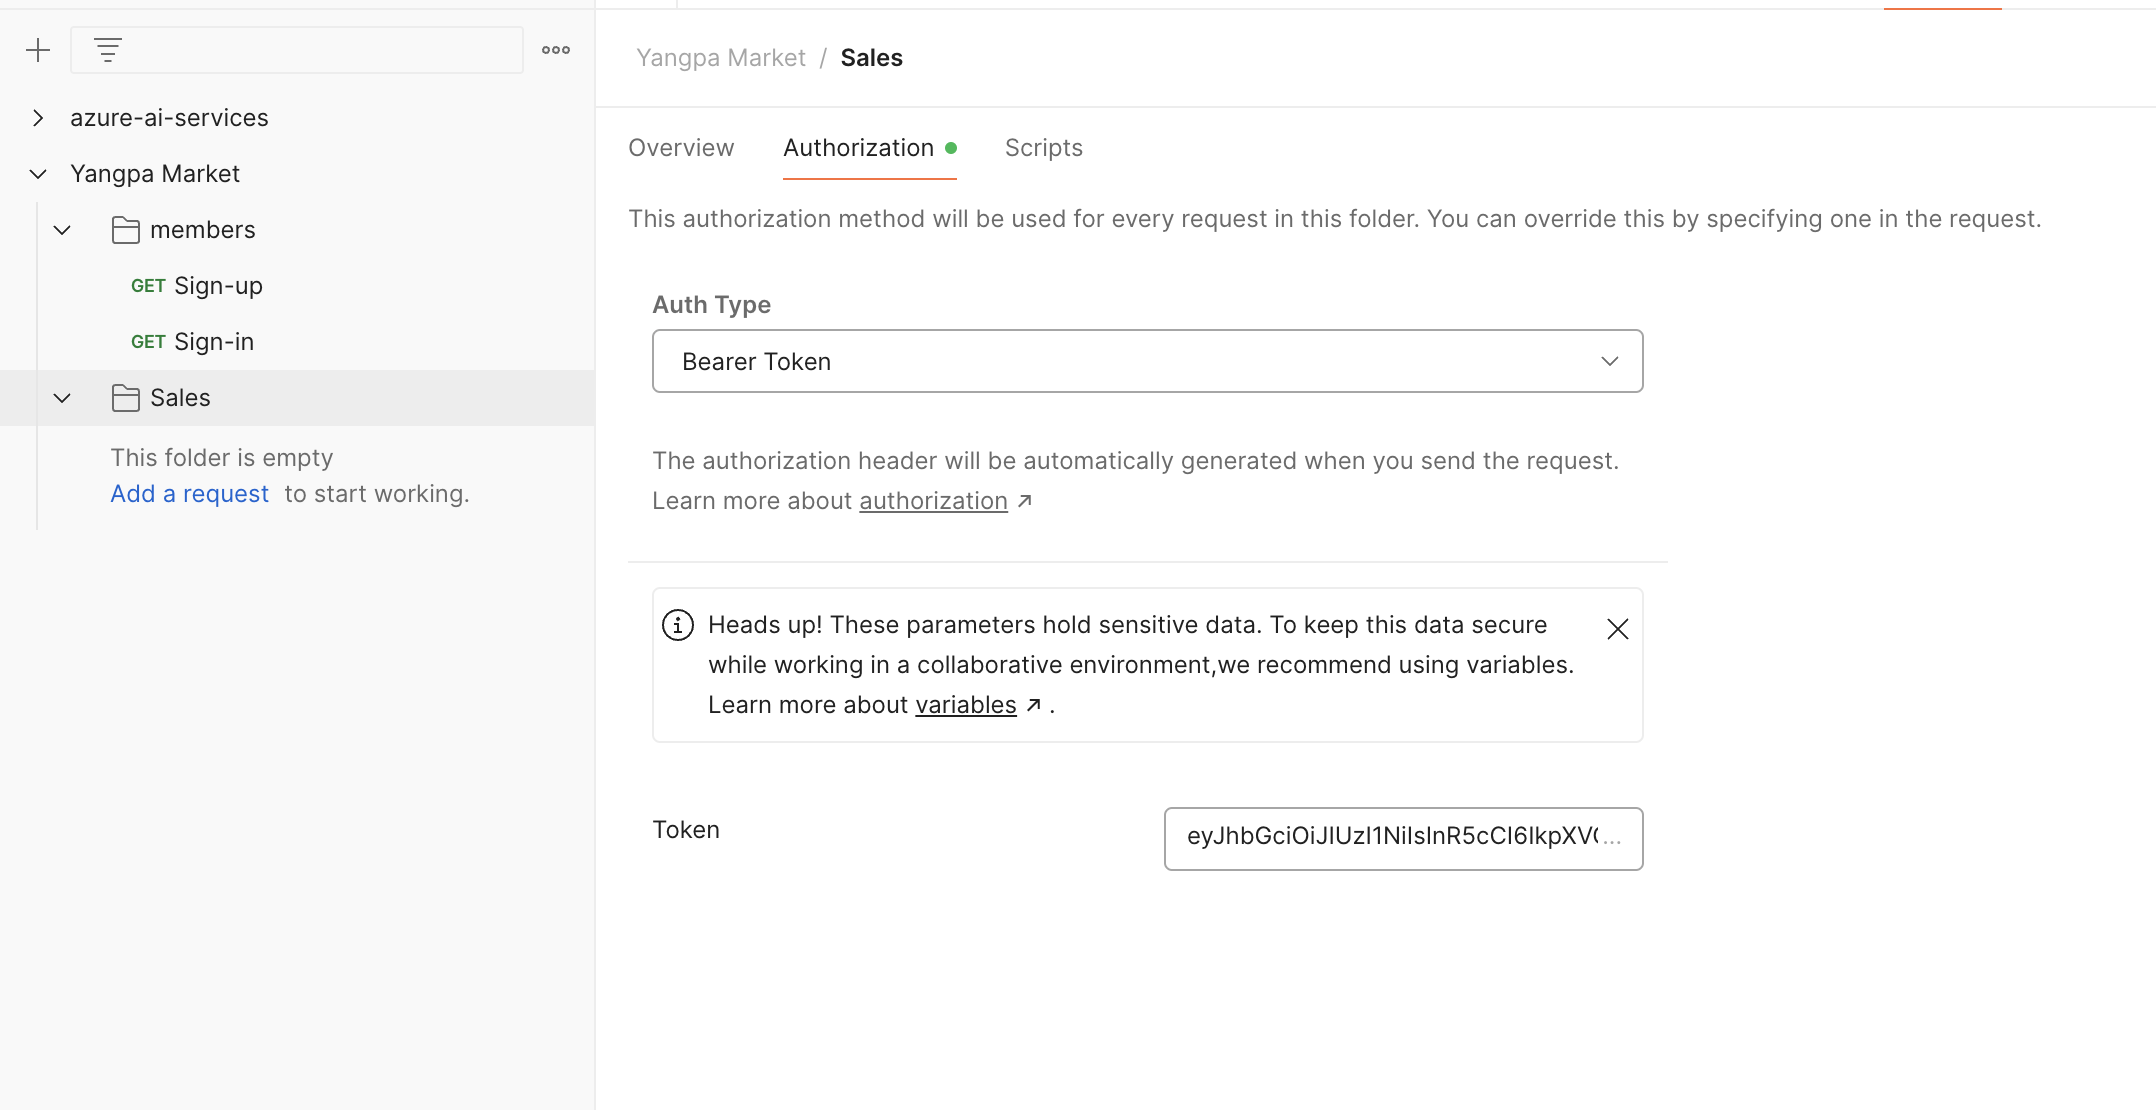Screen dimensions: 2156x1110
Task: Dismiss the Heads up sensitive data notice
Action: [1617, 629]
